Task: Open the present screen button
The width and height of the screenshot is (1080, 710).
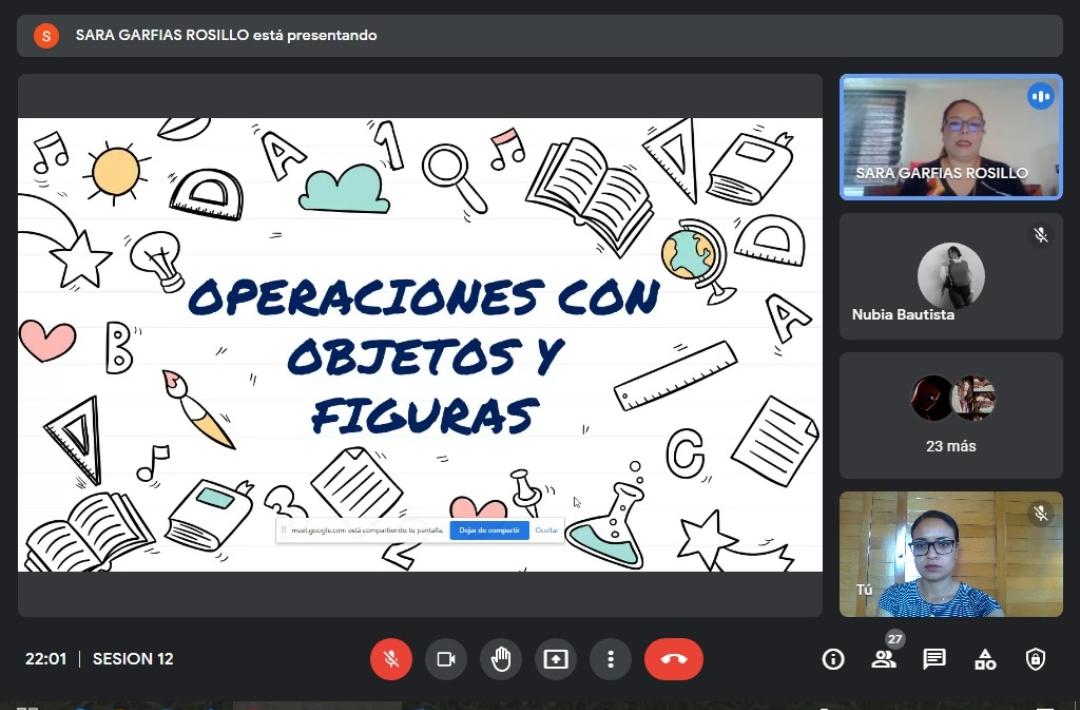Action: 555,659
